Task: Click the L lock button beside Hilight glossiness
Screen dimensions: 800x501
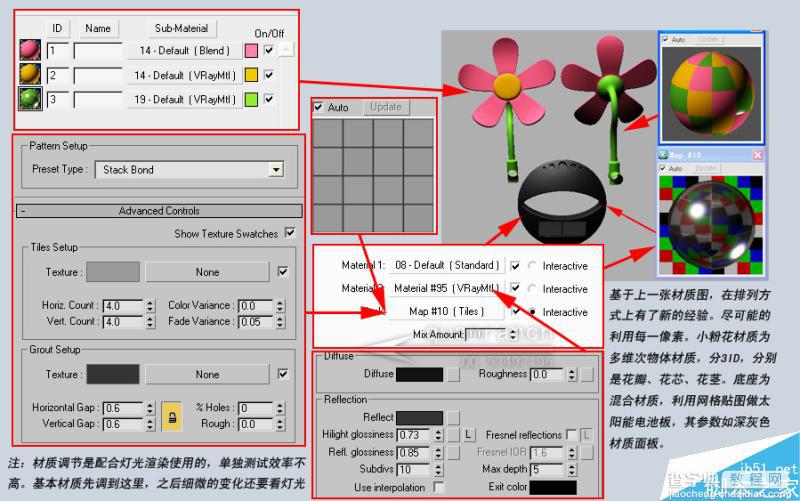Action: (468, 435)
